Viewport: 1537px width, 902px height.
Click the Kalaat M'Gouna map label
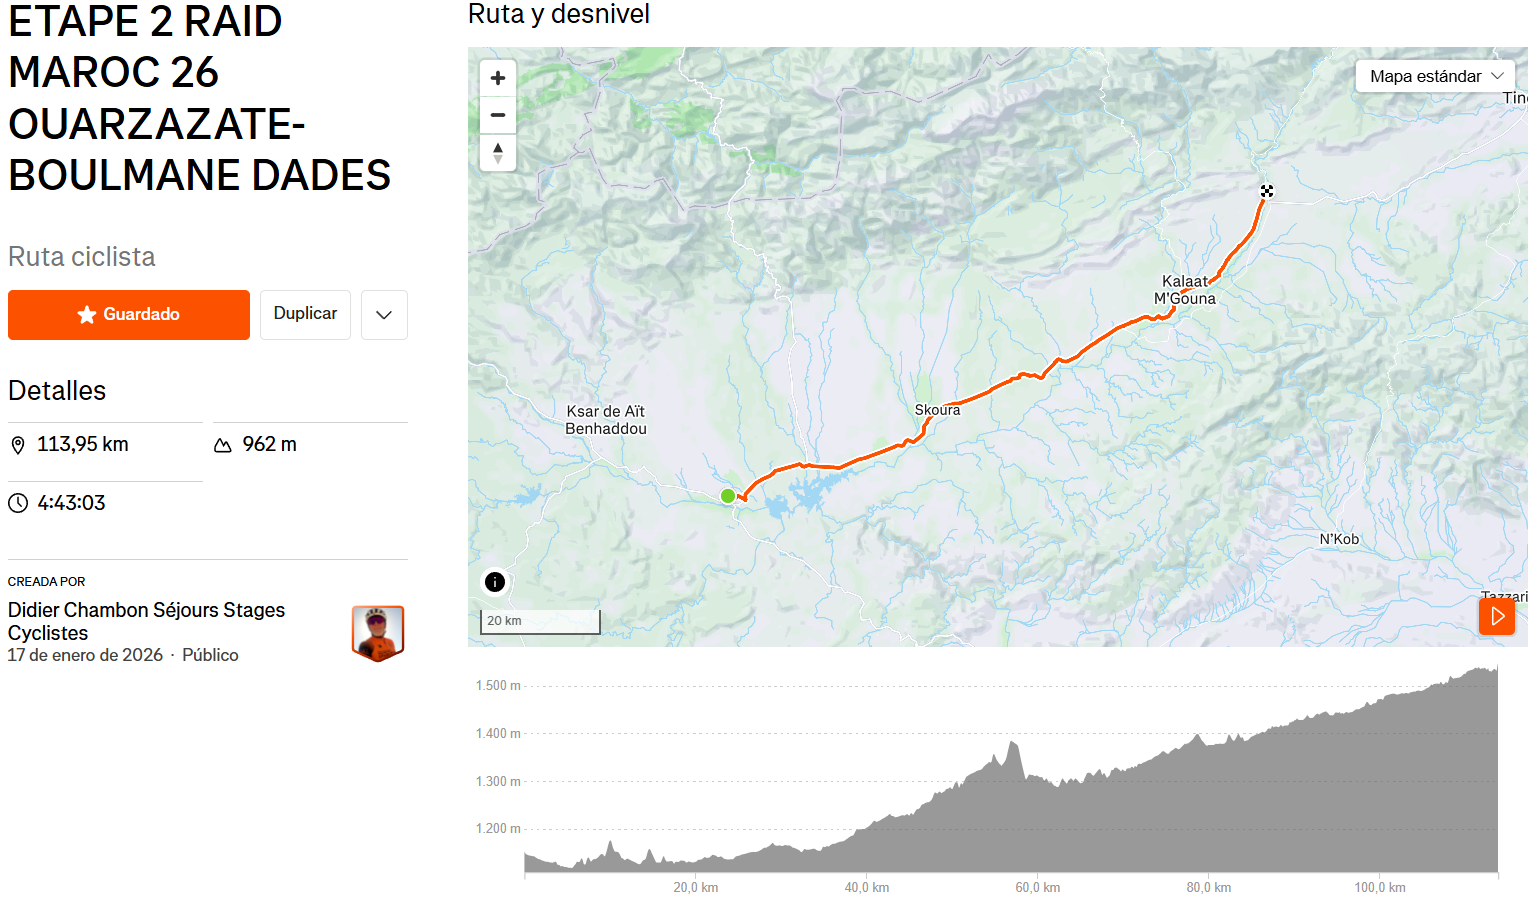1185,290
